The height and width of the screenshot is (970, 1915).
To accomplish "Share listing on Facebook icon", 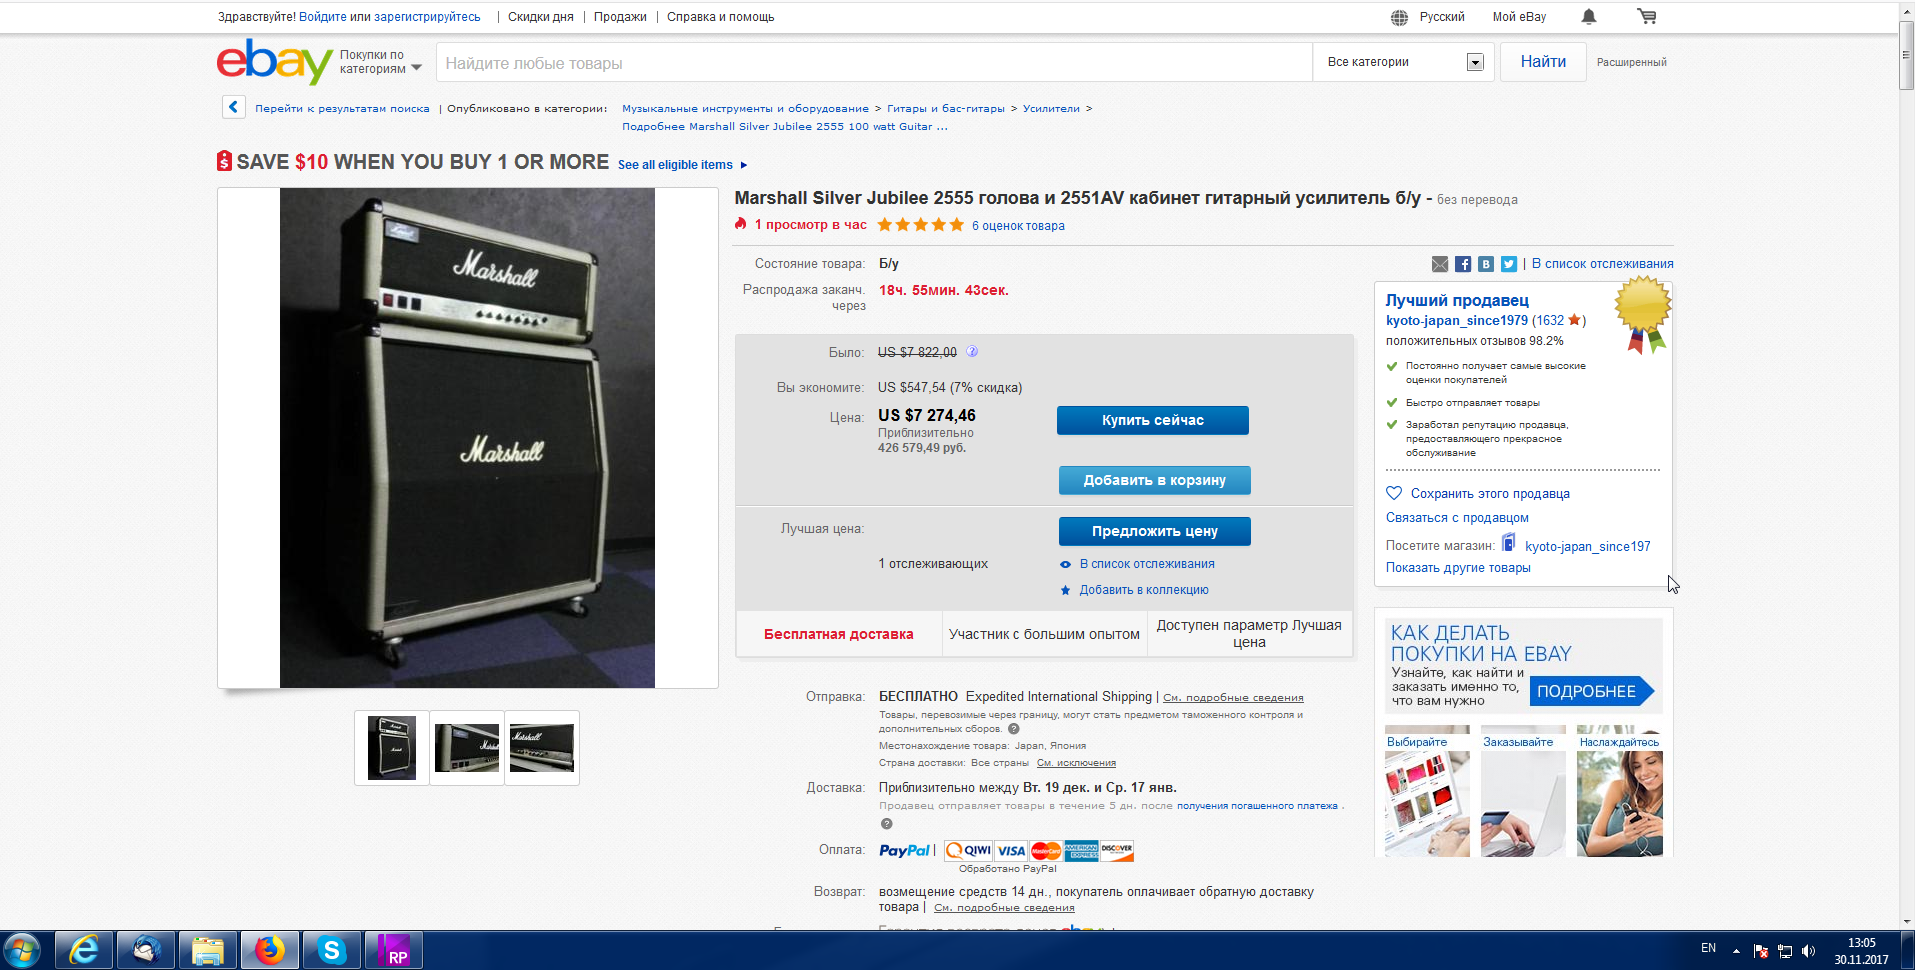I will (1463, 264).
